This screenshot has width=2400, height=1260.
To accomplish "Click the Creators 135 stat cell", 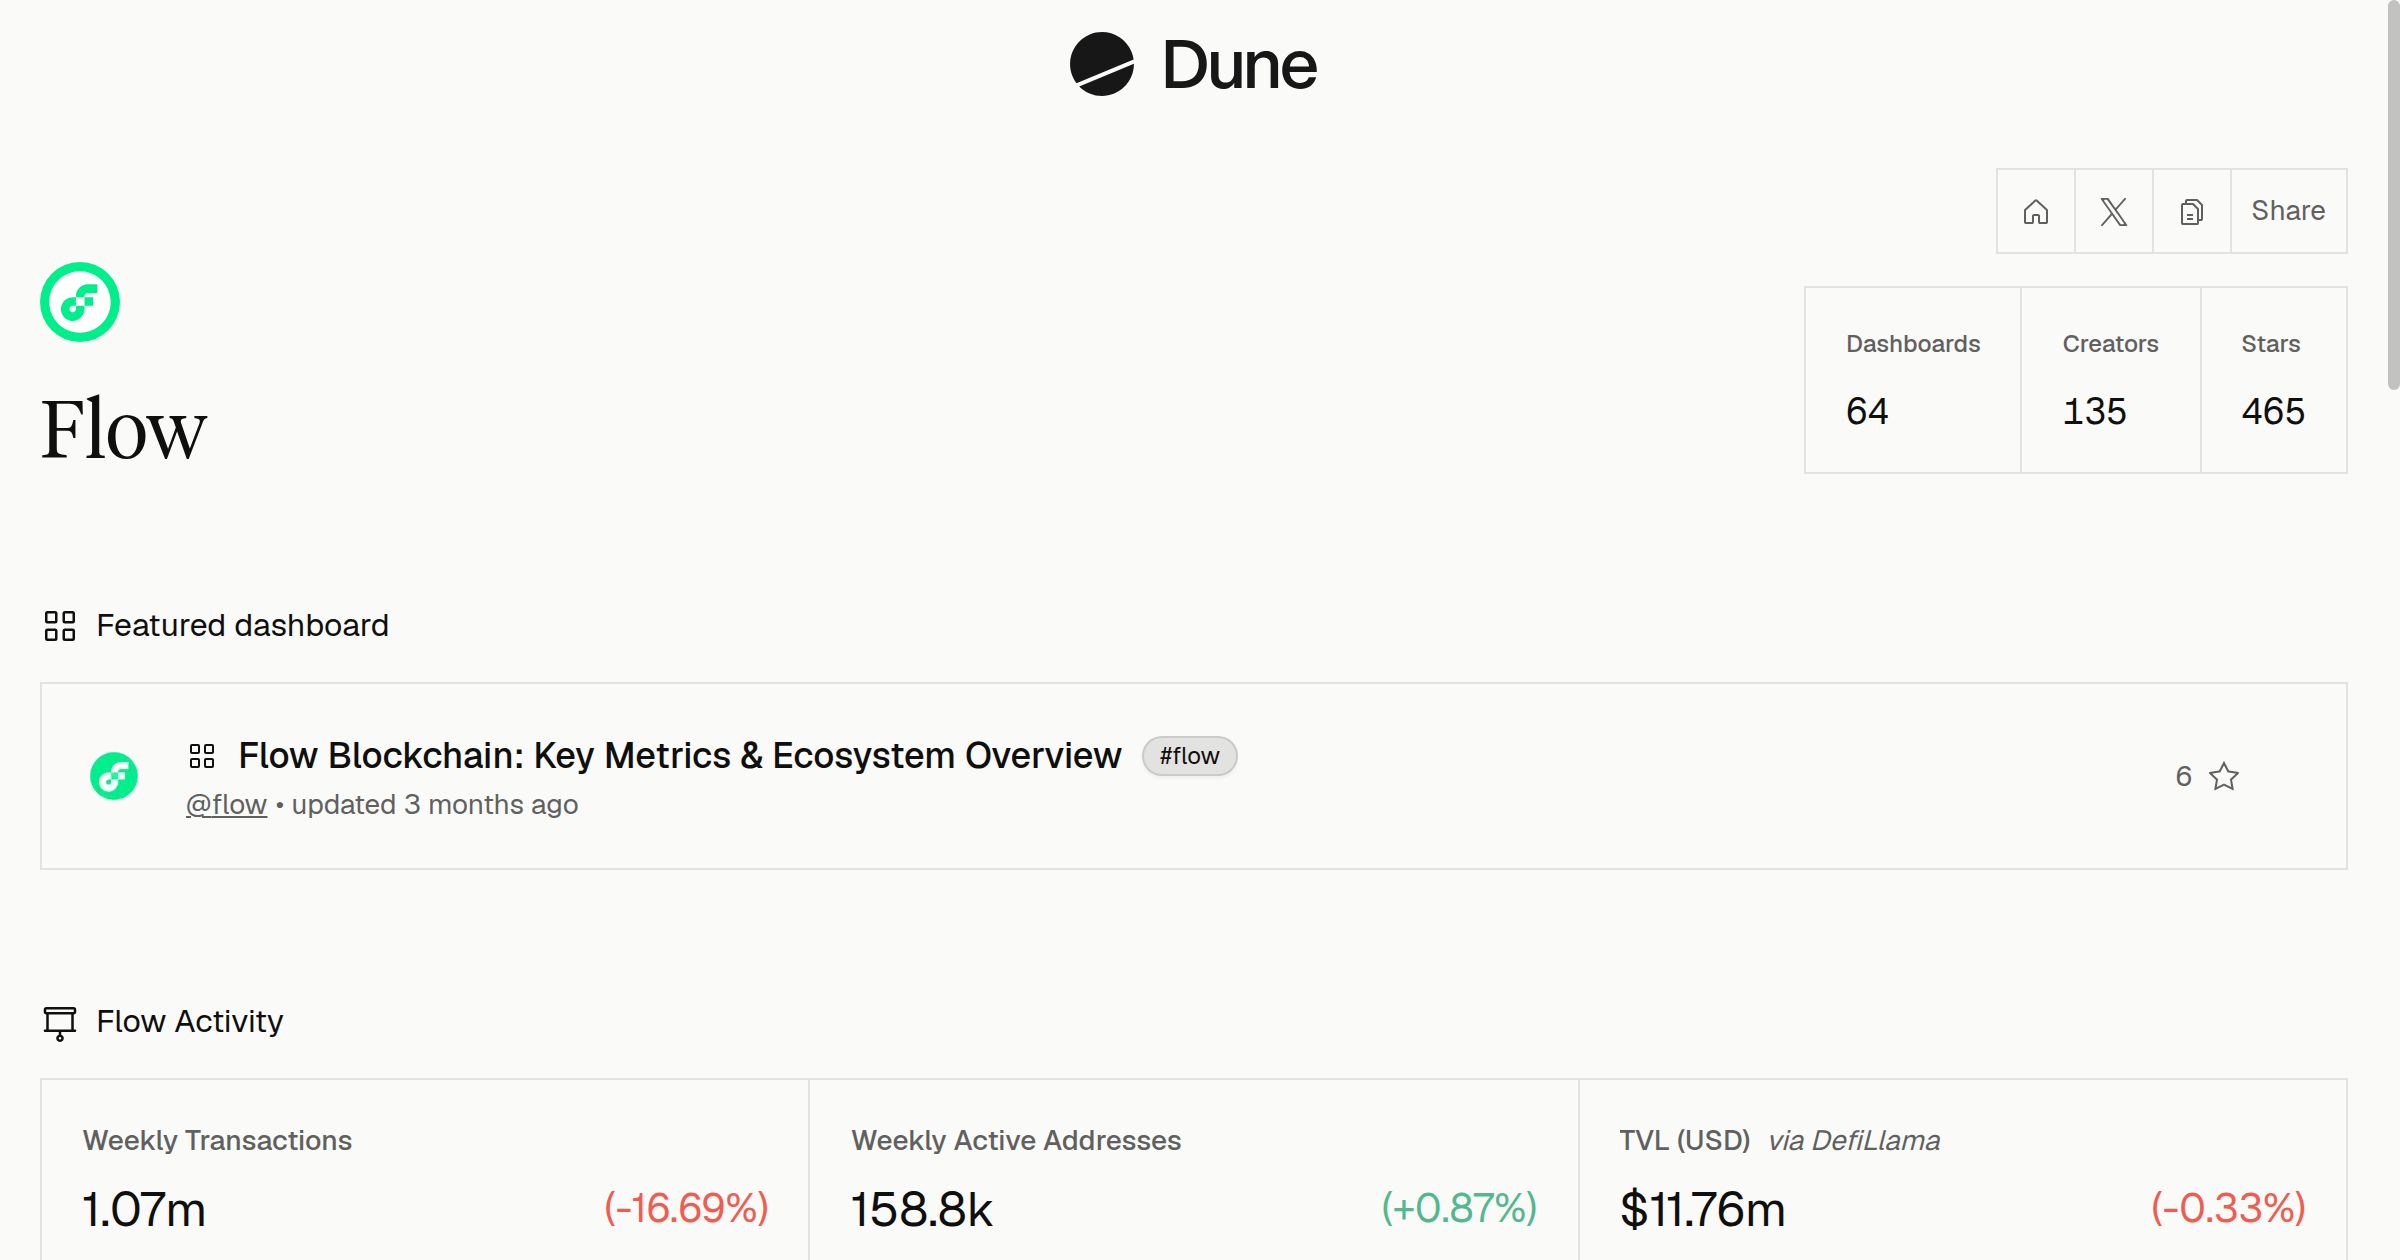I will click(x=2110, y=380).
